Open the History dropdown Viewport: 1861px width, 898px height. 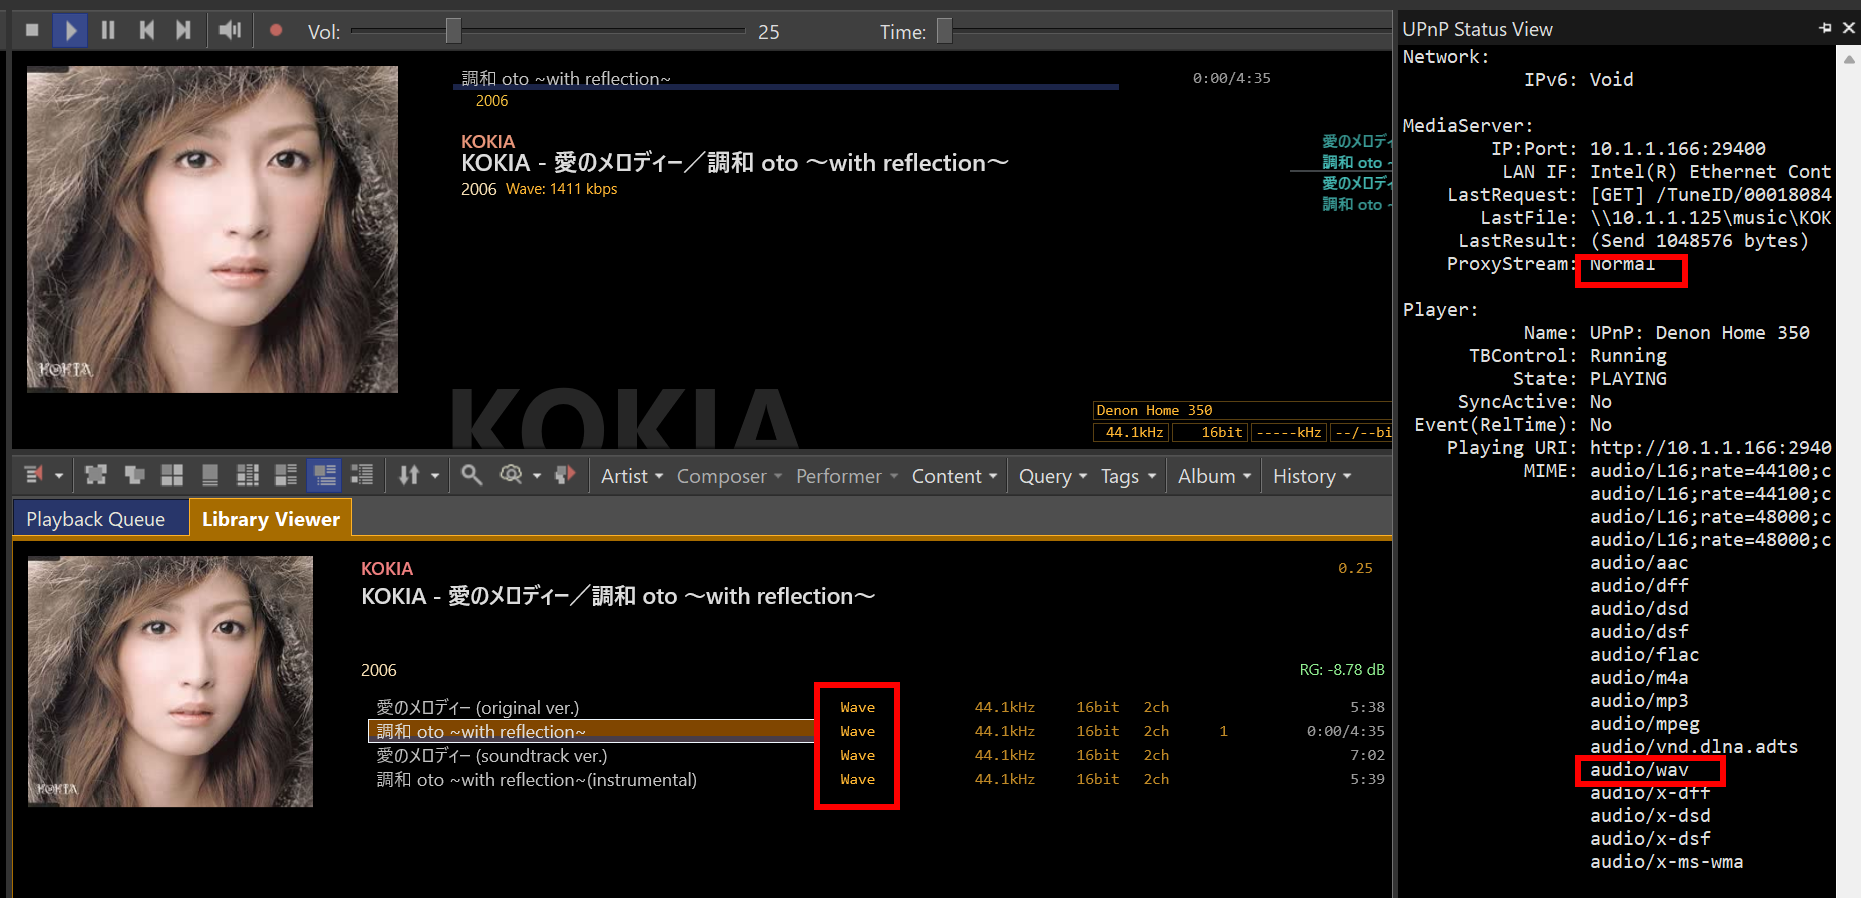click(1311, 477)
